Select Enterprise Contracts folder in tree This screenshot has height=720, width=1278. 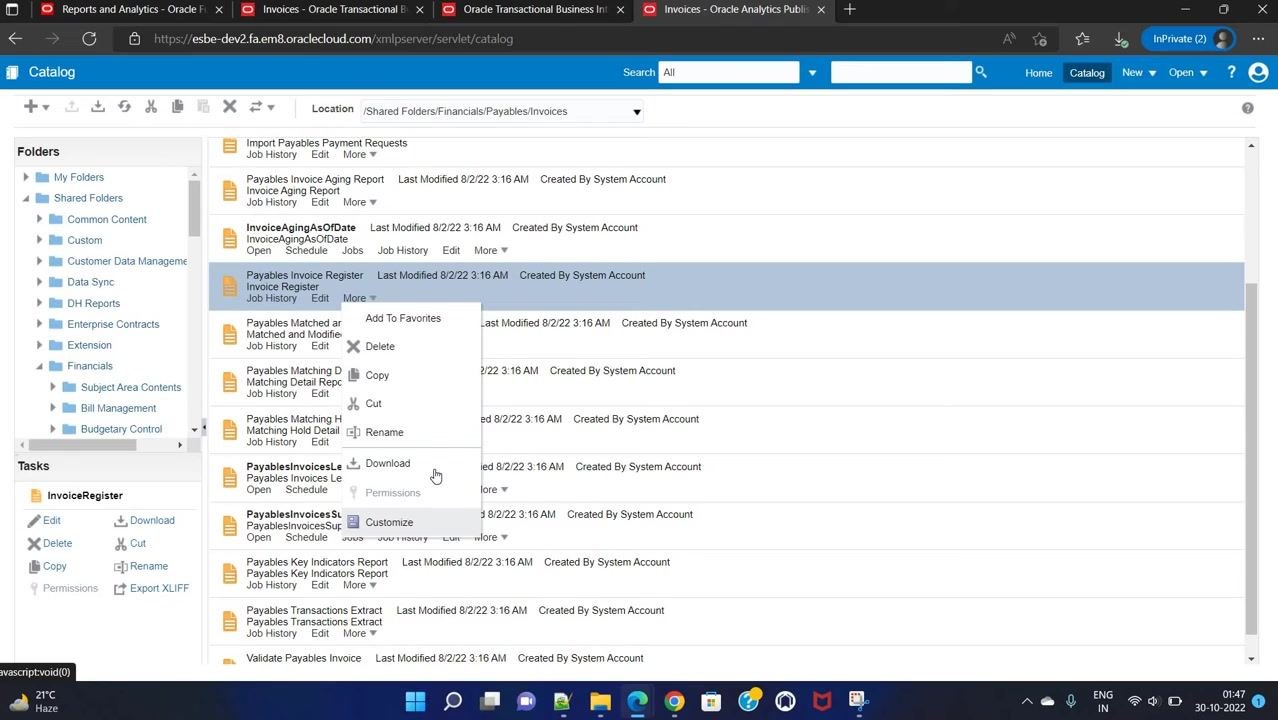[113, 324]
